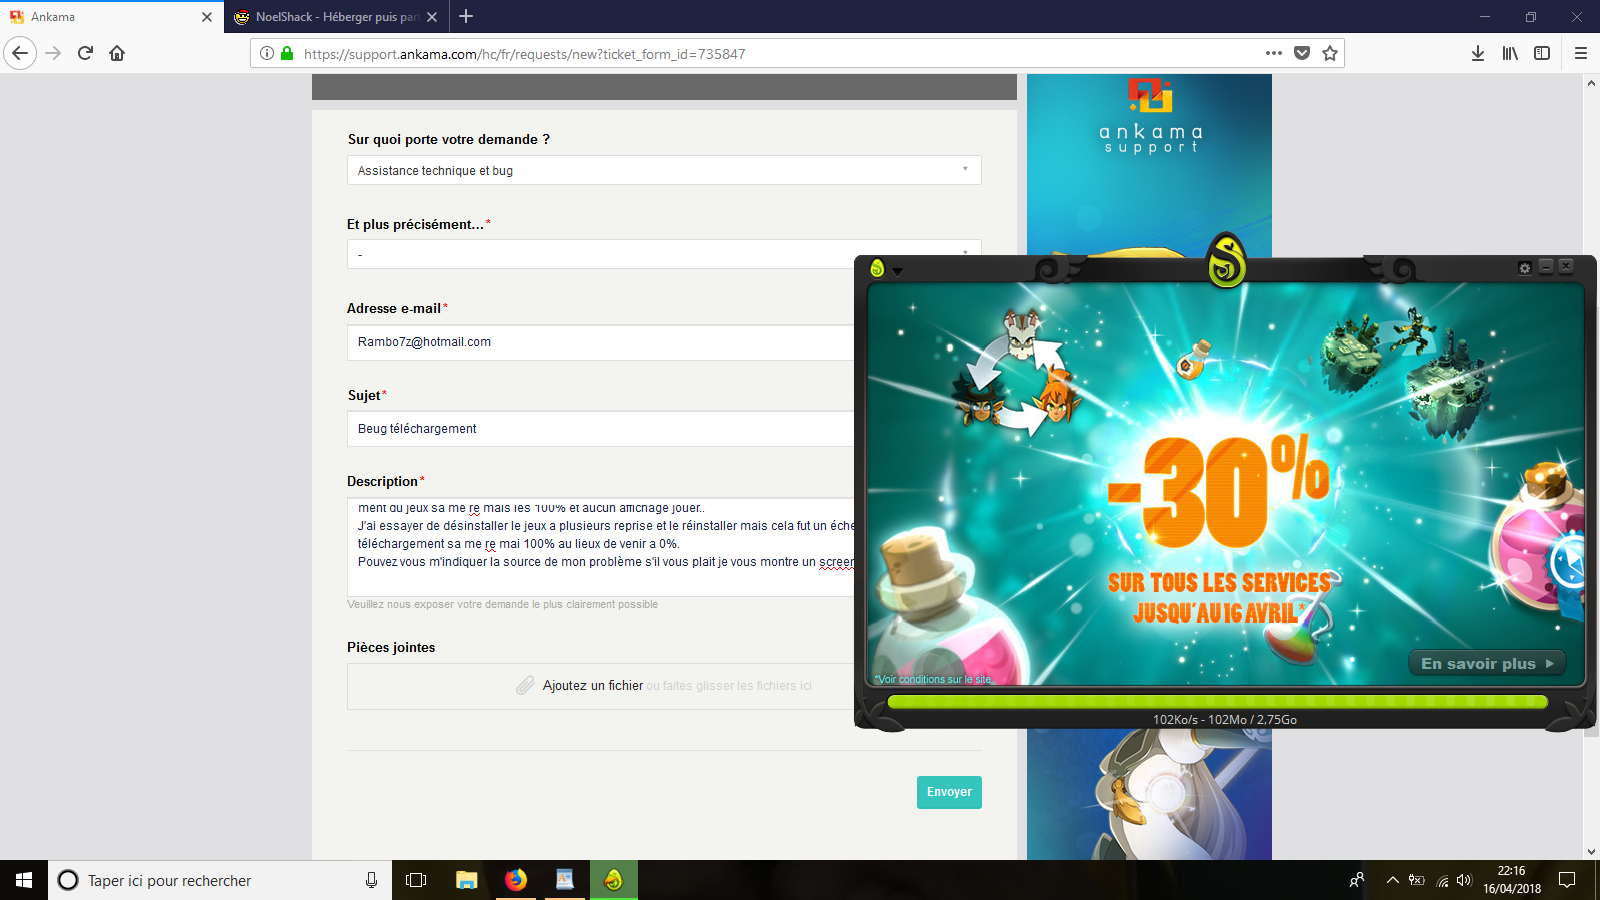Close the Ankama tab
The image size is (1600, 900).
click(x=207, y=17)
